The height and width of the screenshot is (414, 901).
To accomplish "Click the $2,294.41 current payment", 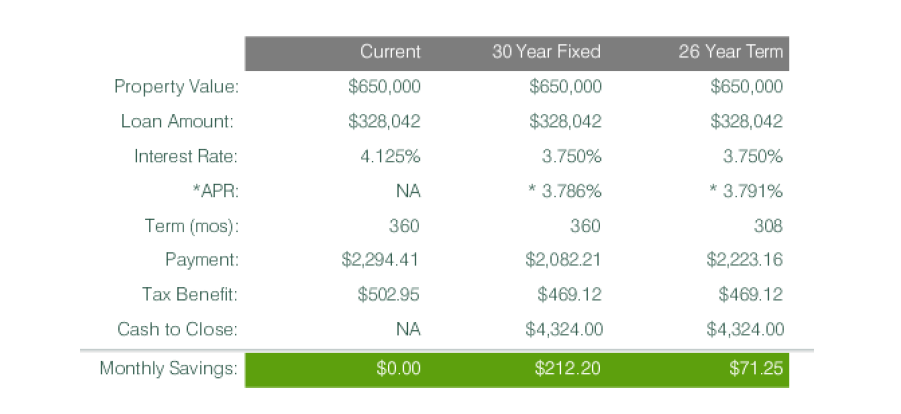I will (x=380, y=260).
